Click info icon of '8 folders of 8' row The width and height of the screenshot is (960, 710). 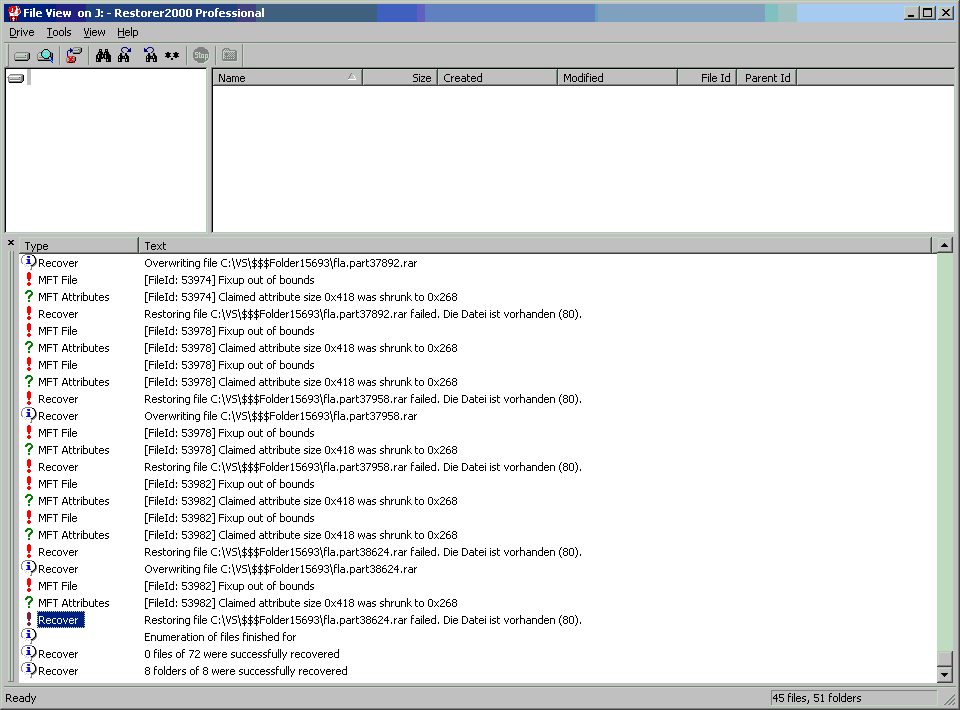coord(29,670)
